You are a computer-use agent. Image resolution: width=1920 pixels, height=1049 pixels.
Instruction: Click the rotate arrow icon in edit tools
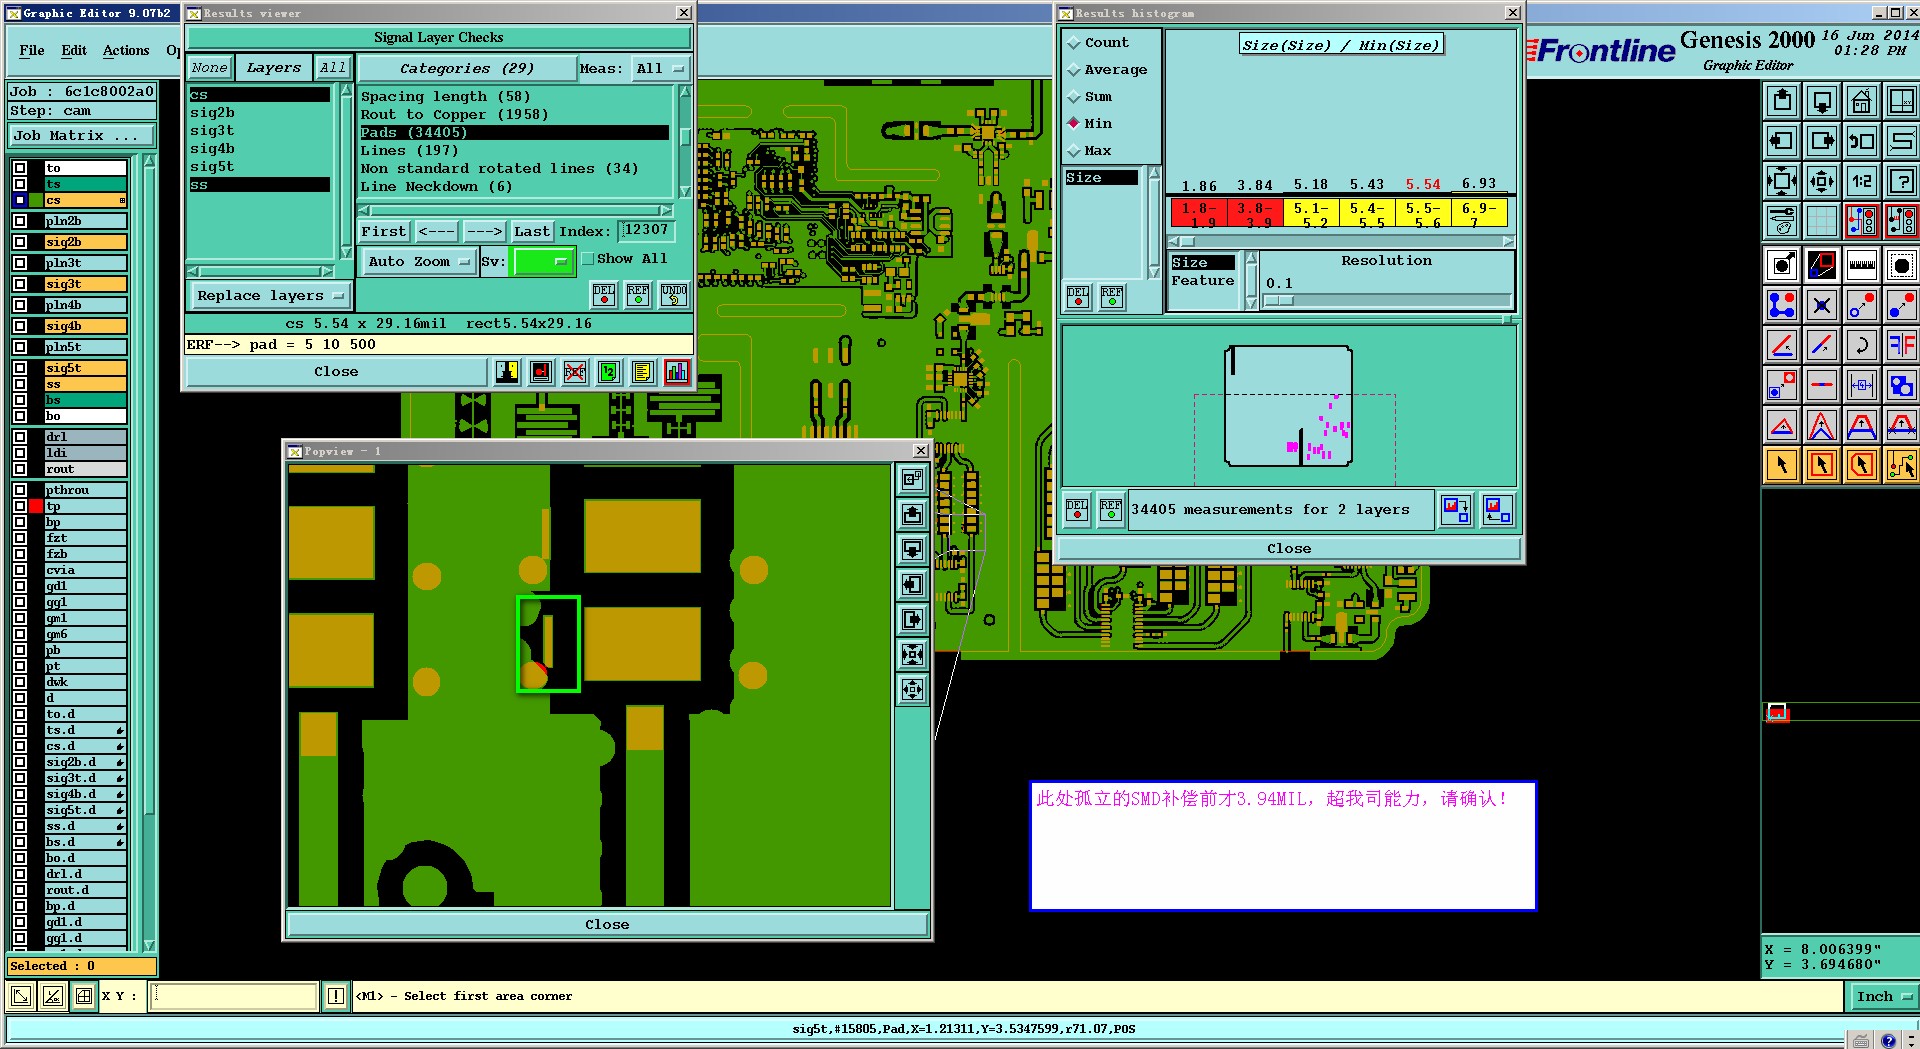[x=1861, y=345]
